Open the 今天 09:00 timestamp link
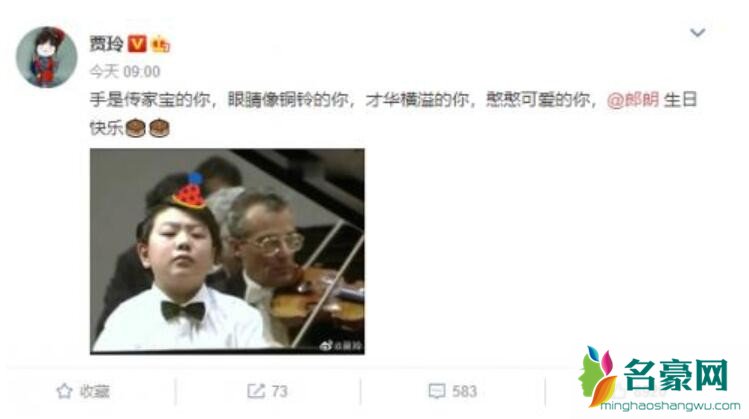 [125, 72]
